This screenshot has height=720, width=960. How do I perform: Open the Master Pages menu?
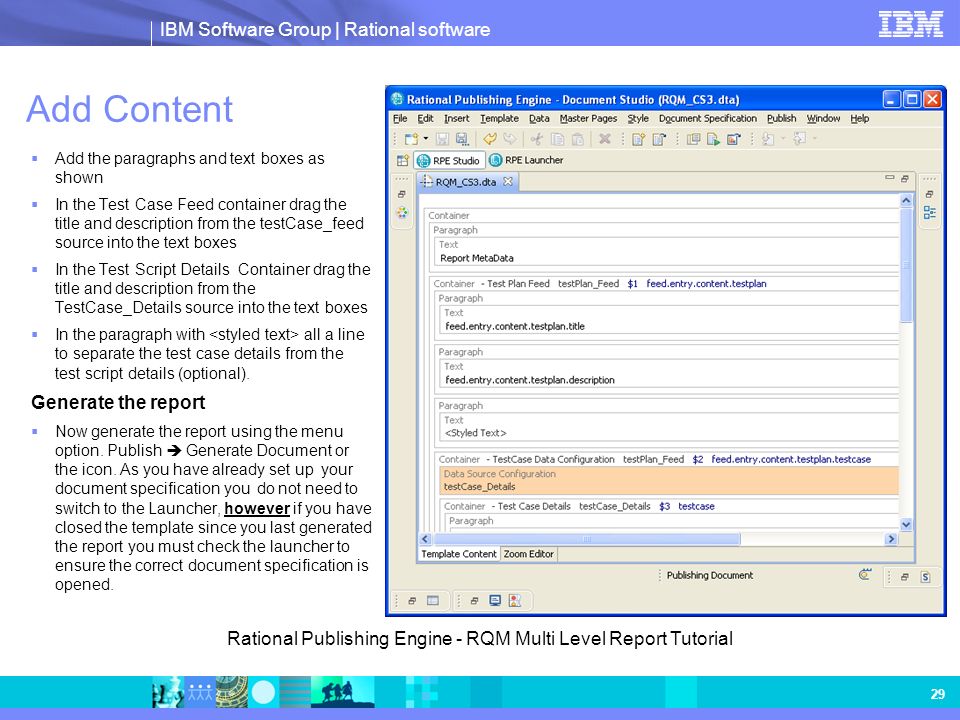pos(588,119)
